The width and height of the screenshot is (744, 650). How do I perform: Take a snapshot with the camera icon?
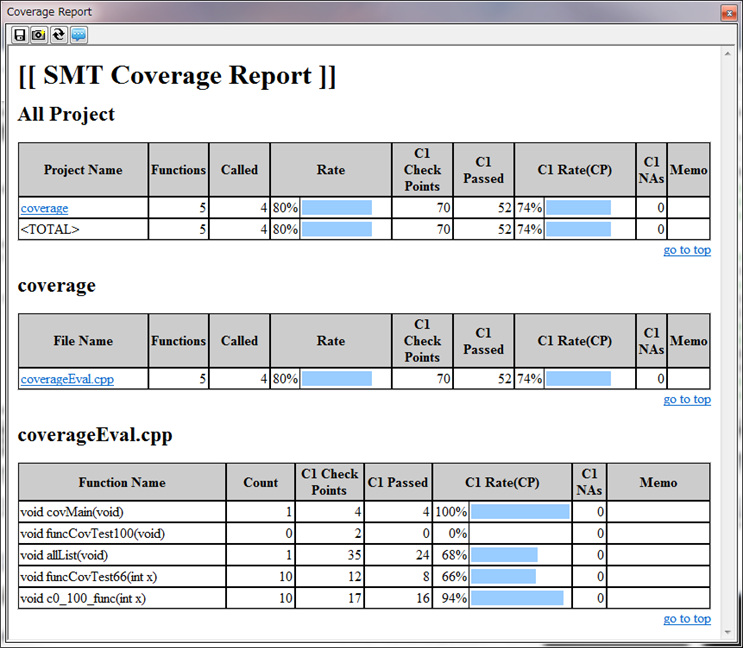point(39,35)
